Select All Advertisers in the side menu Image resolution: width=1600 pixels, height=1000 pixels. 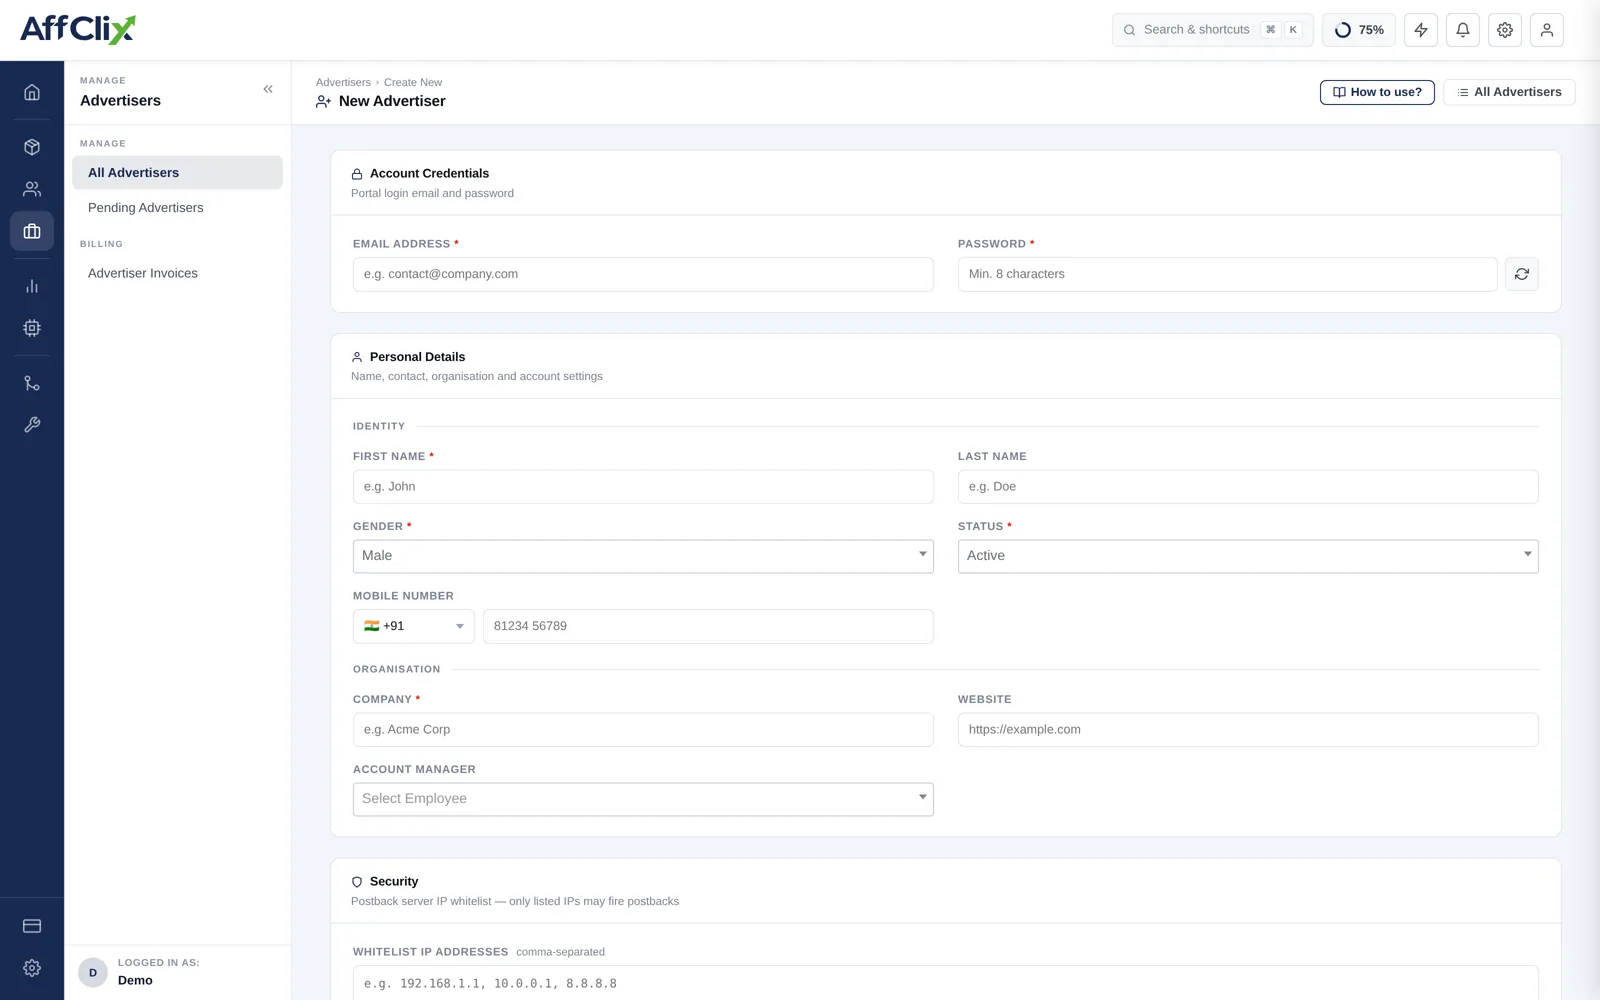pyautogui.click(x=177, y=173)
